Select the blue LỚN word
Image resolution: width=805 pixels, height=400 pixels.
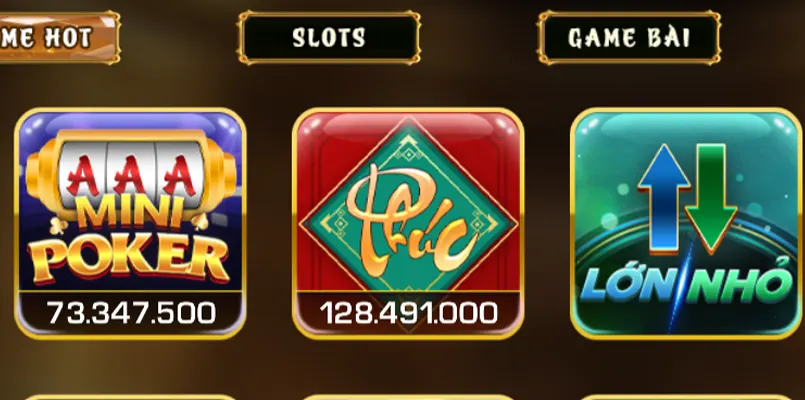pos(627,285)
